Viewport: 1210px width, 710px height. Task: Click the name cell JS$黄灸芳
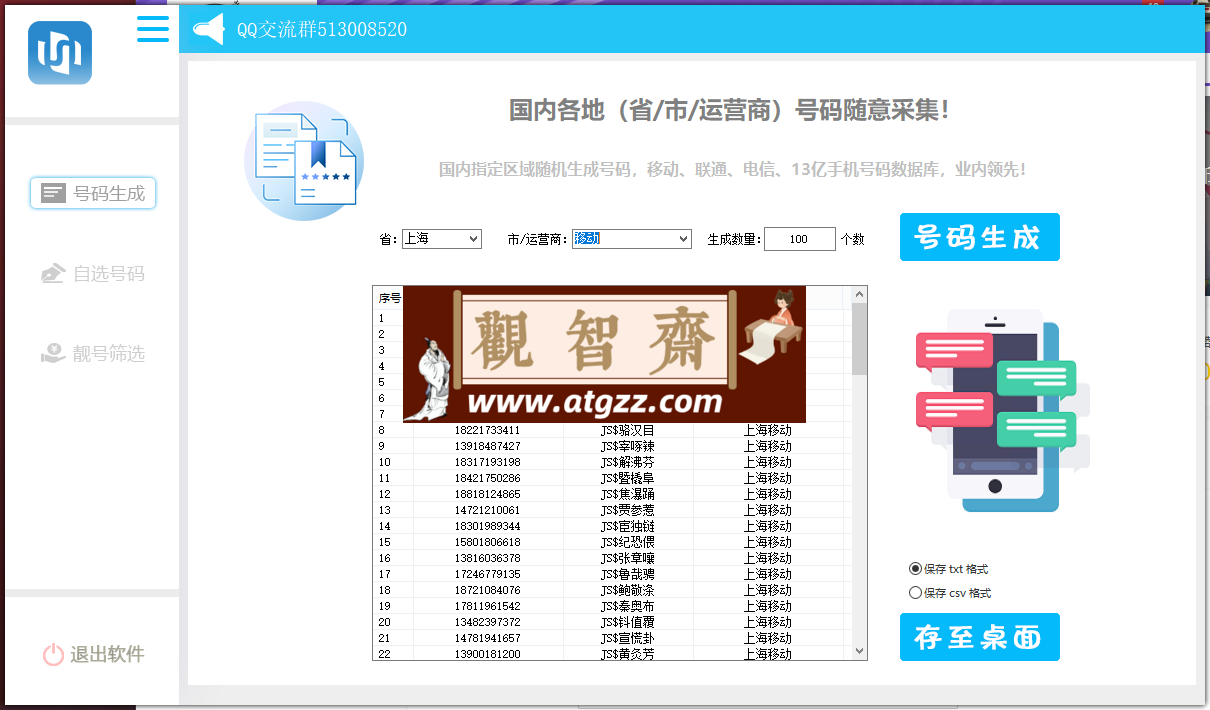(x=627, y=654)
